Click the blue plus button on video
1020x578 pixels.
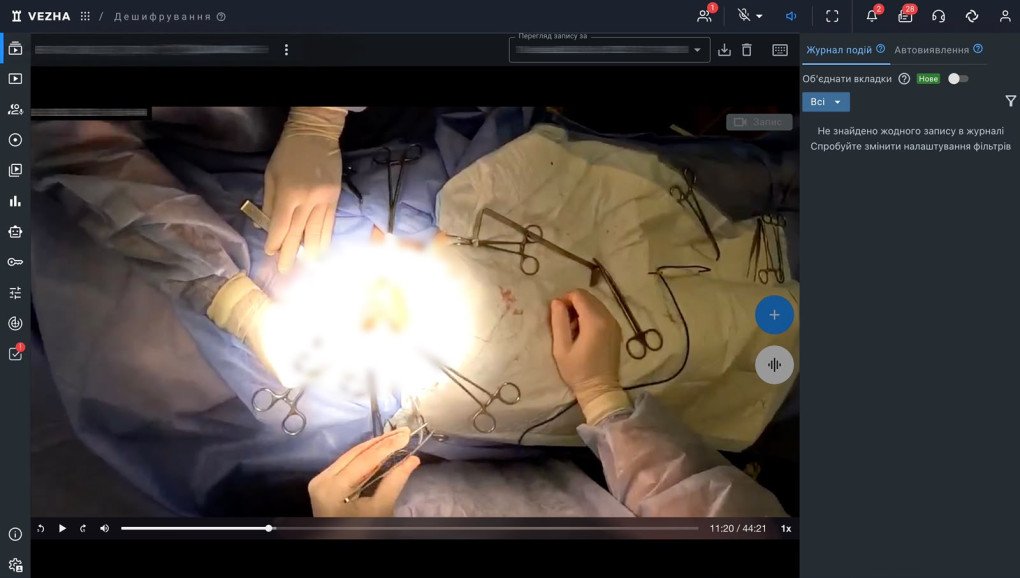pyautogui.click(x=774, y=315)
